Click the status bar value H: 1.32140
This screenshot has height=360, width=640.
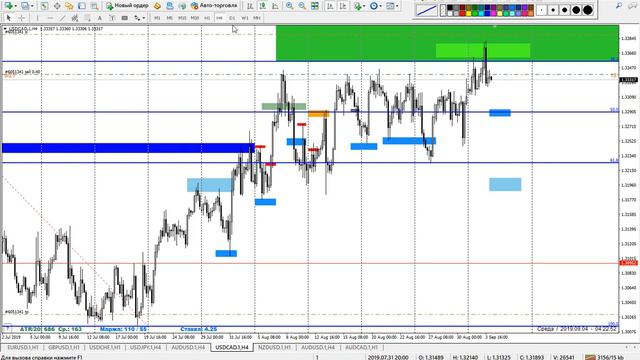[465, 357]
